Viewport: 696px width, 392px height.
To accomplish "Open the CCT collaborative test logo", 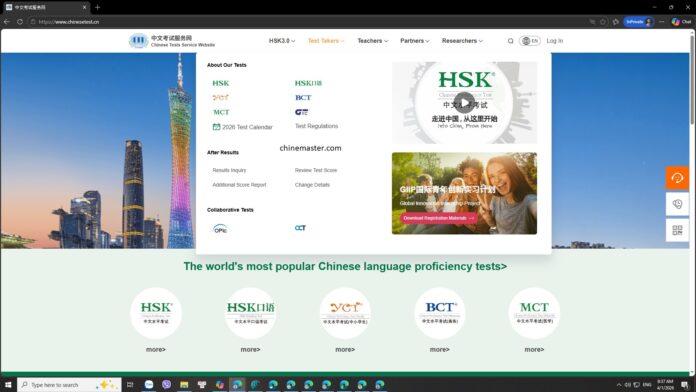I will pyautogui.click(x=301, y=228).
